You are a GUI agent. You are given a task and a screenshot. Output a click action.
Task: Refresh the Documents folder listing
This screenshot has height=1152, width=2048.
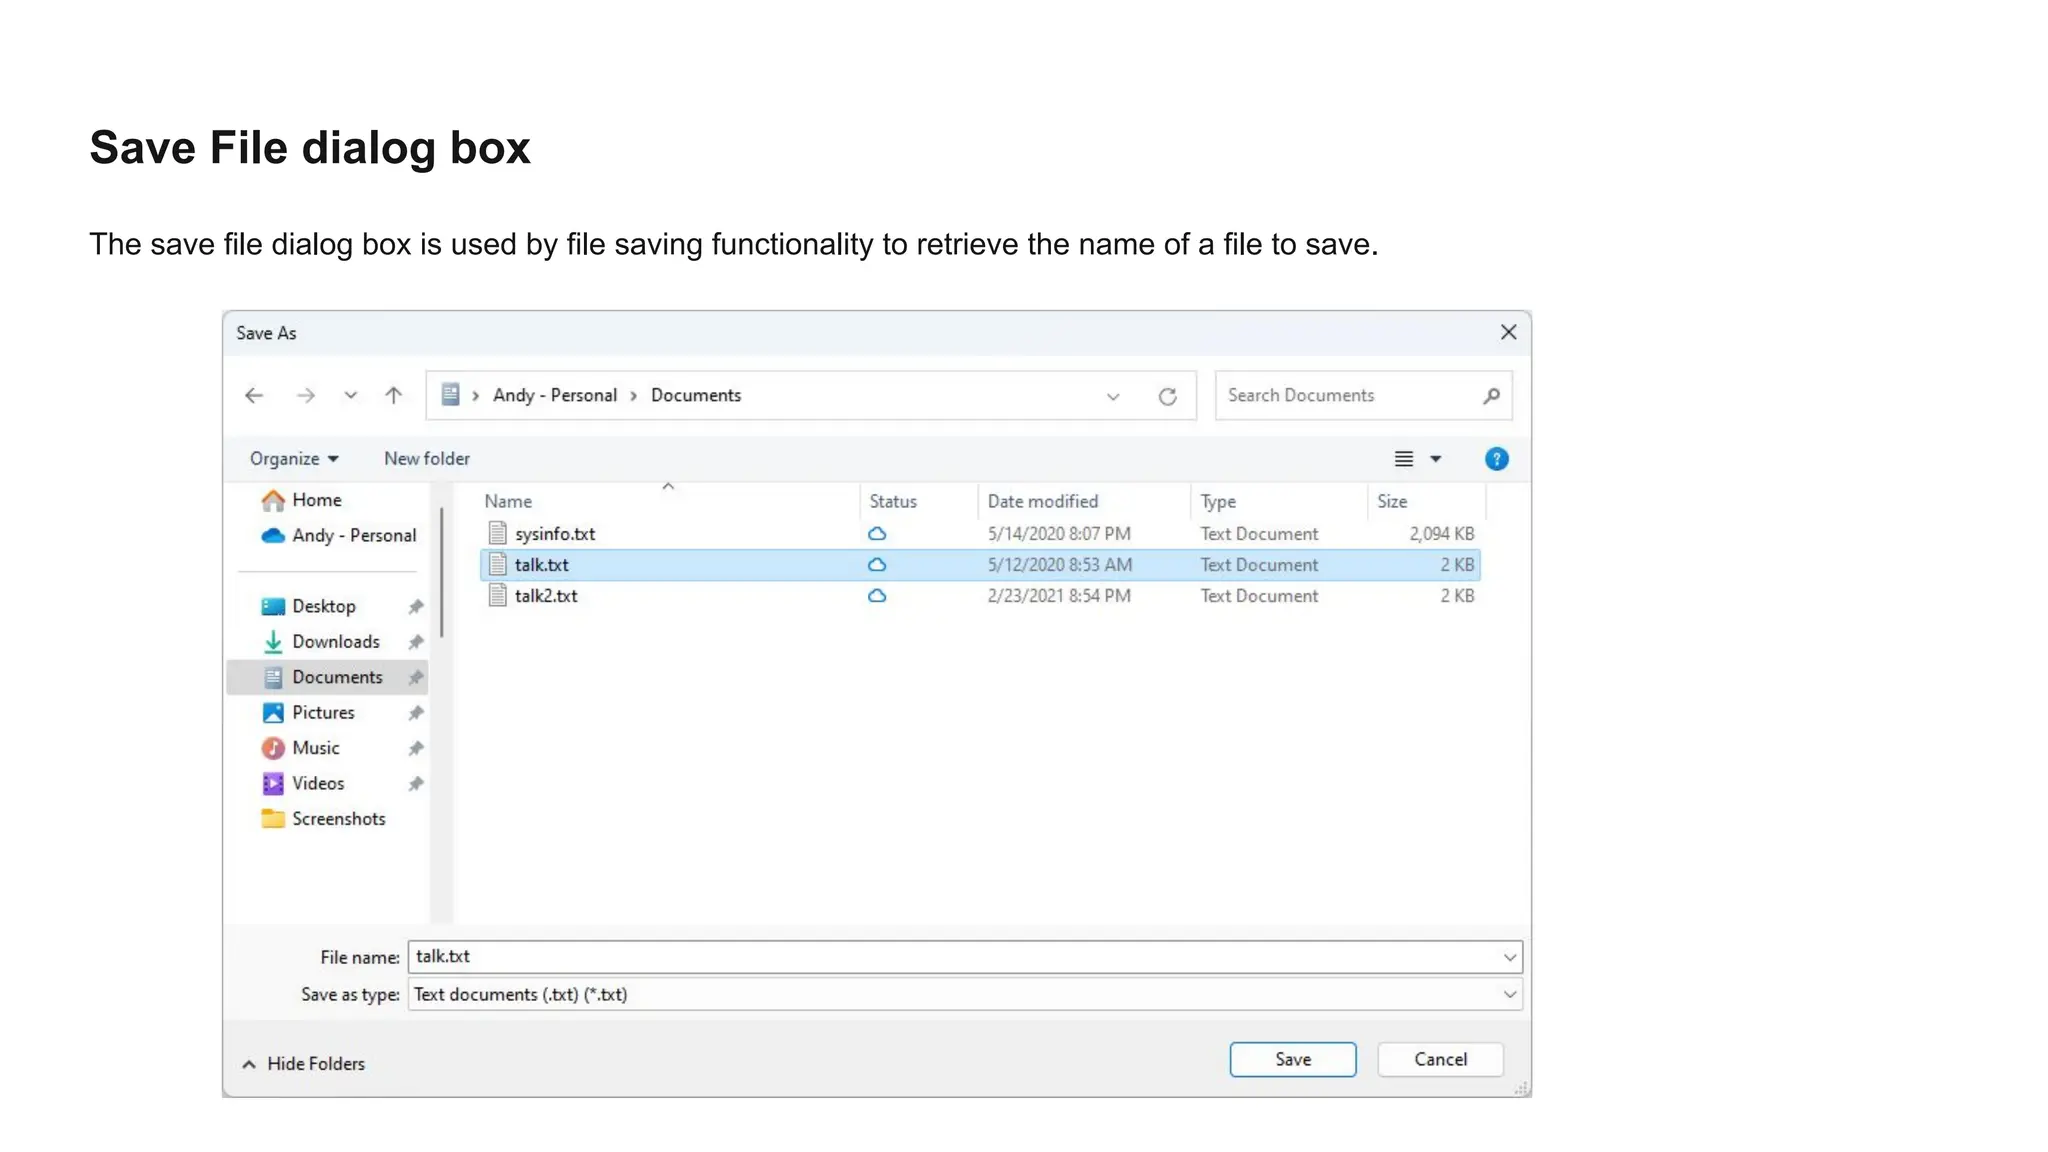point(1167,396)
